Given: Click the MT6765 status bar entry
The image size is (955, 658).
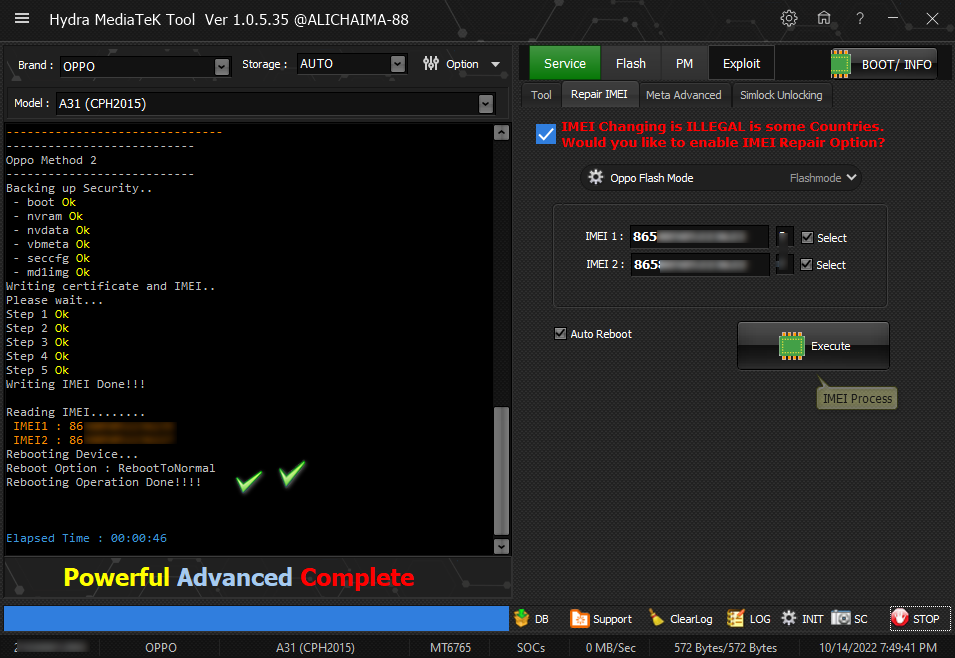Looking at the screenshot, I should pos(450,648).
